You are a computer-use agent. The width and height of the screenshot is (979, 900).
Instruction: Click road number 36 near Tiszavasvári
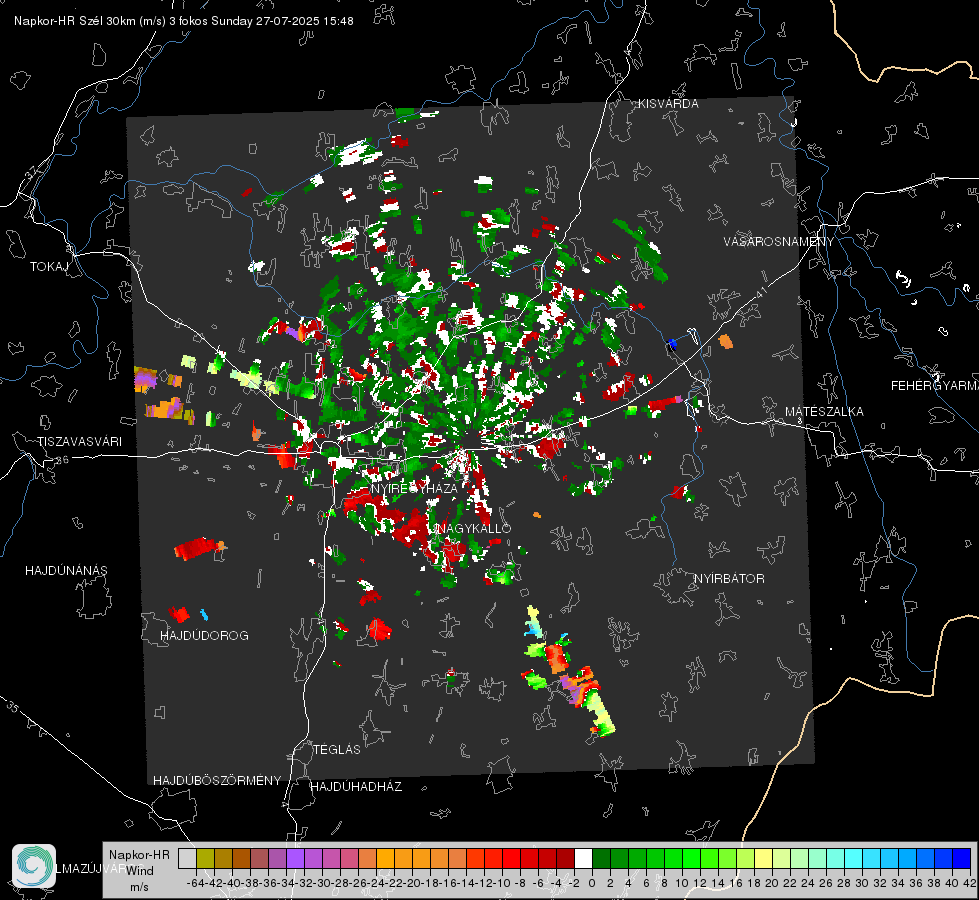point(62,460)
